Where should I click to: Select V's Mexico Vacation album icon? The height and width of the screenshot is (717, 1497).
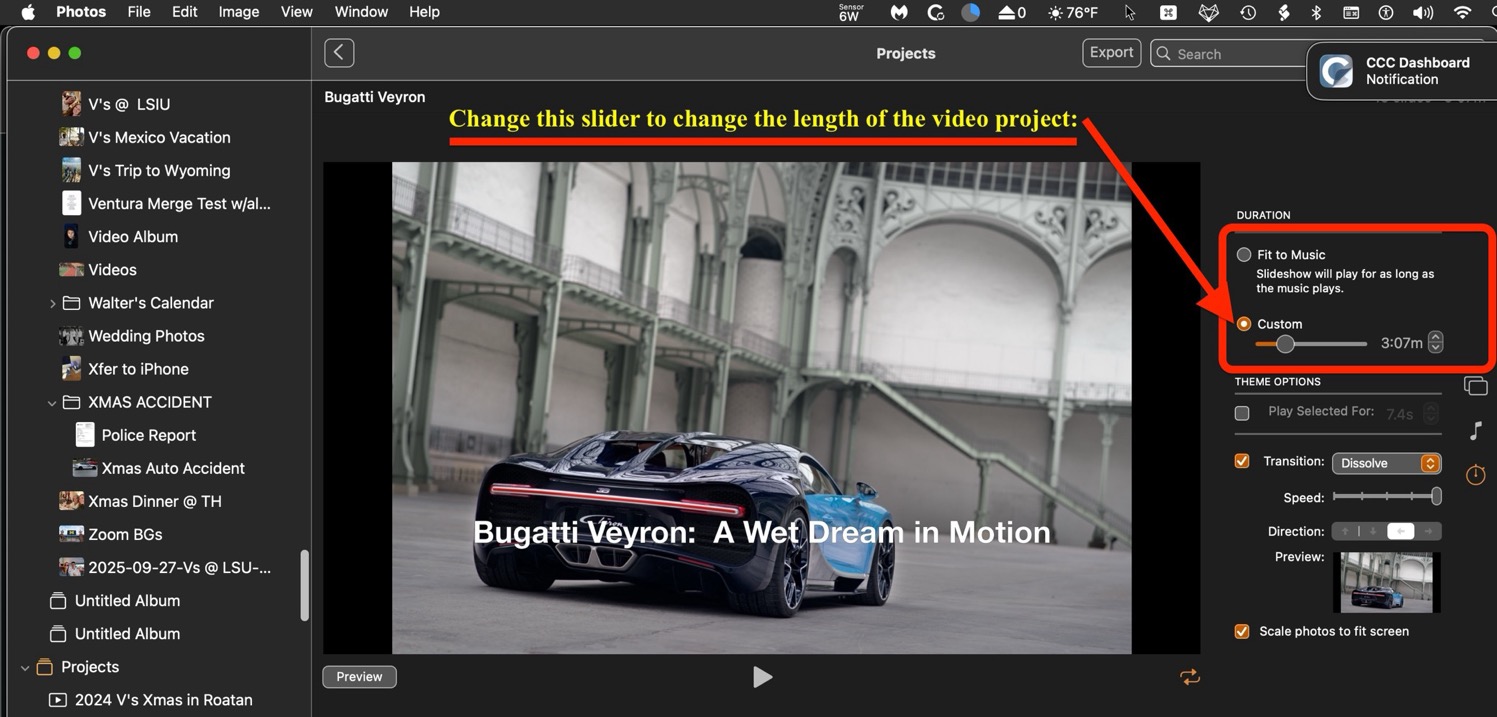click(x=71, y=137)
